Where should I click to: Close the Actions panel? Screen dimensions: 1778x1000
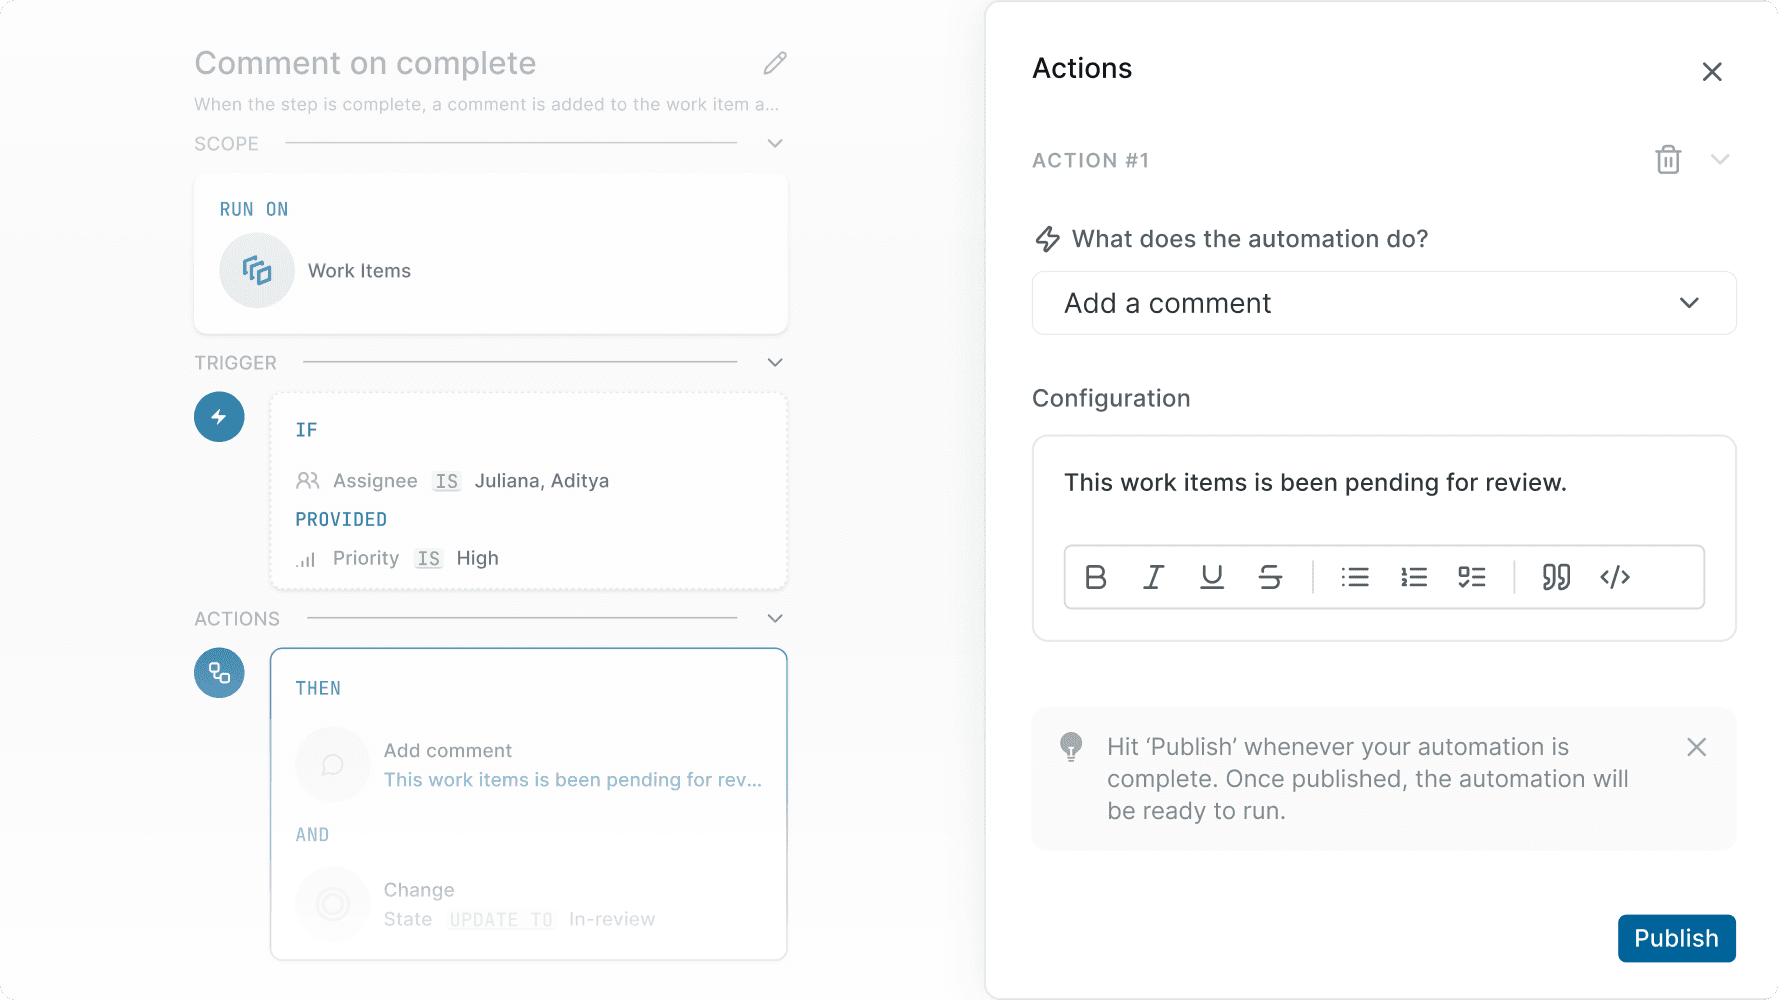tap(1713, 71)
